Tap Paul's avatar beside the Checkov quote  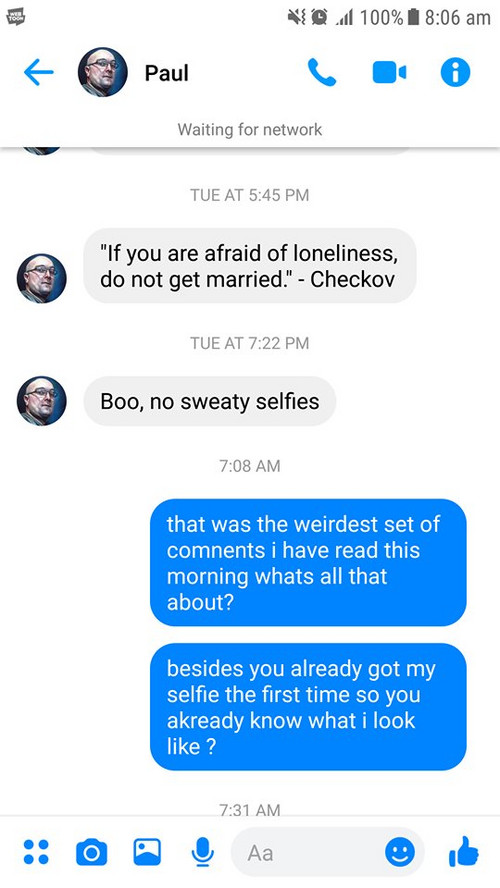(41, 278)
